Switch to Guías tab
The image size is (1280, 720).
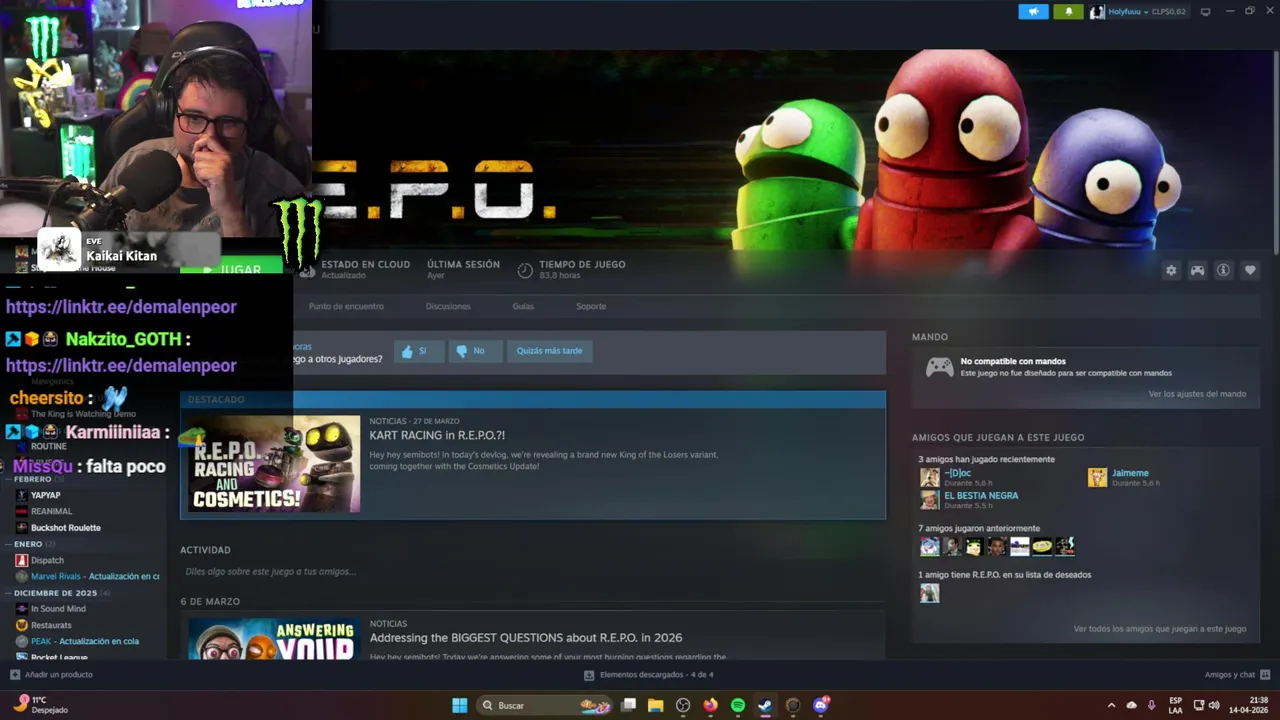click(x=523, y=306)
